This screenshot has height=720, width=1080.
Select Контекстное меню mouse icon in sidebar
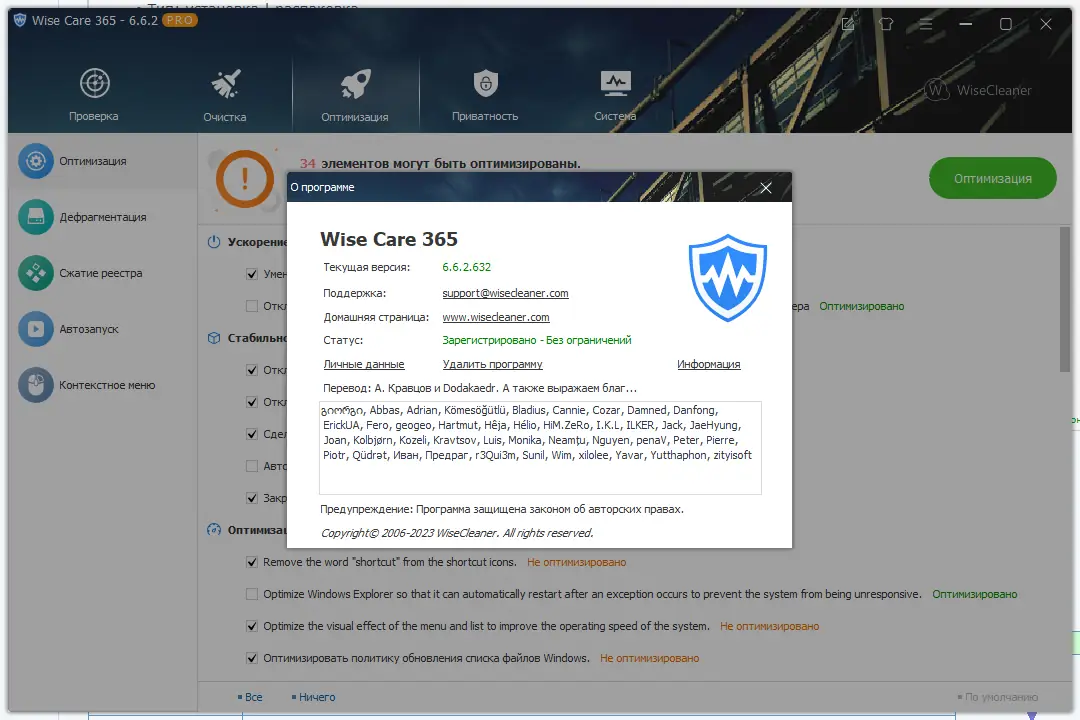(x=36, y=385)
